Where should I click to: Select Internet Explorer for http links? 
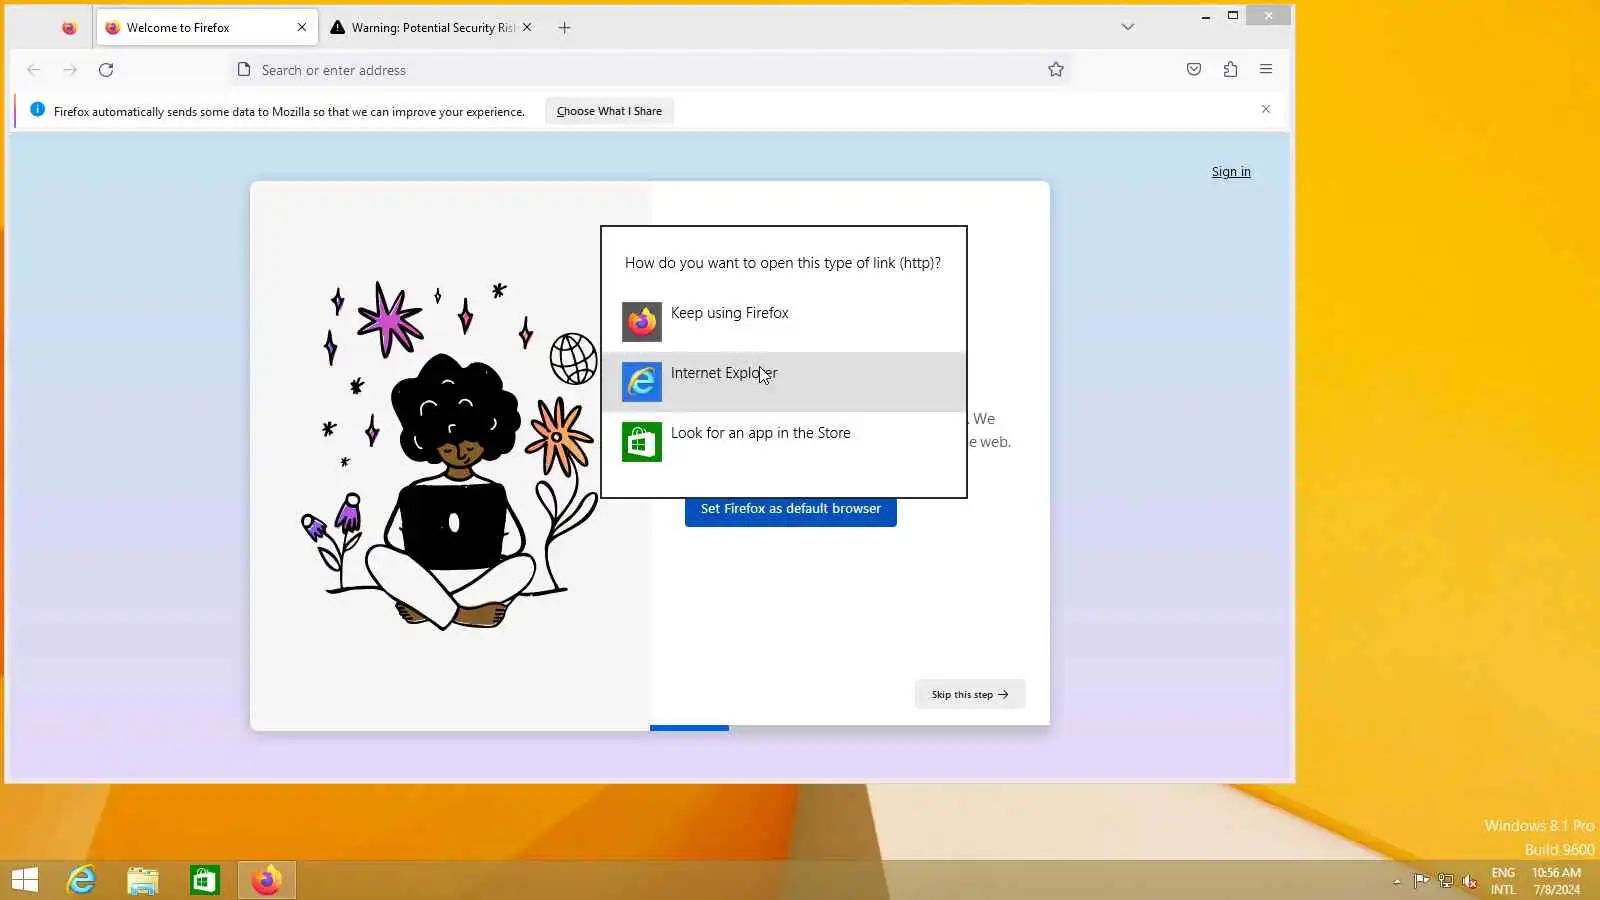(784, 382)
